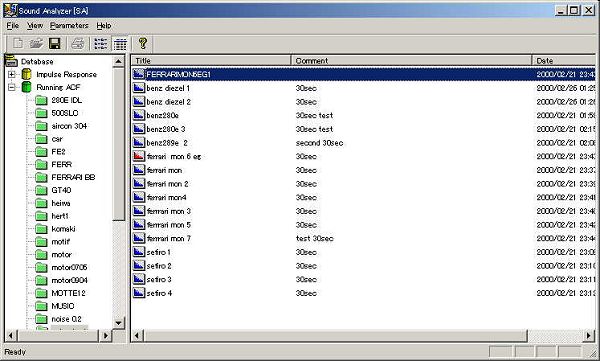
Task: Collapse the Running ACF node
Action: tap(12, 87)
